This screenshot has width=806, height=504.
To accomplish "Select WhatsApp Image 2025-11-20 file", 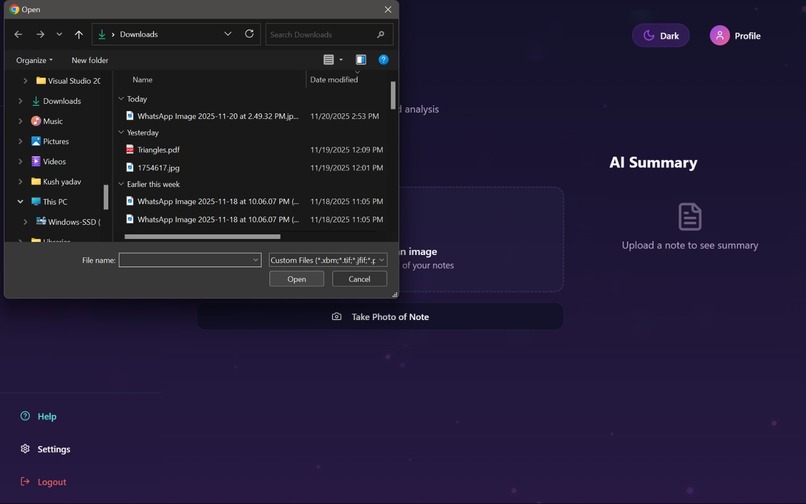I will click(x=217, y=116).
